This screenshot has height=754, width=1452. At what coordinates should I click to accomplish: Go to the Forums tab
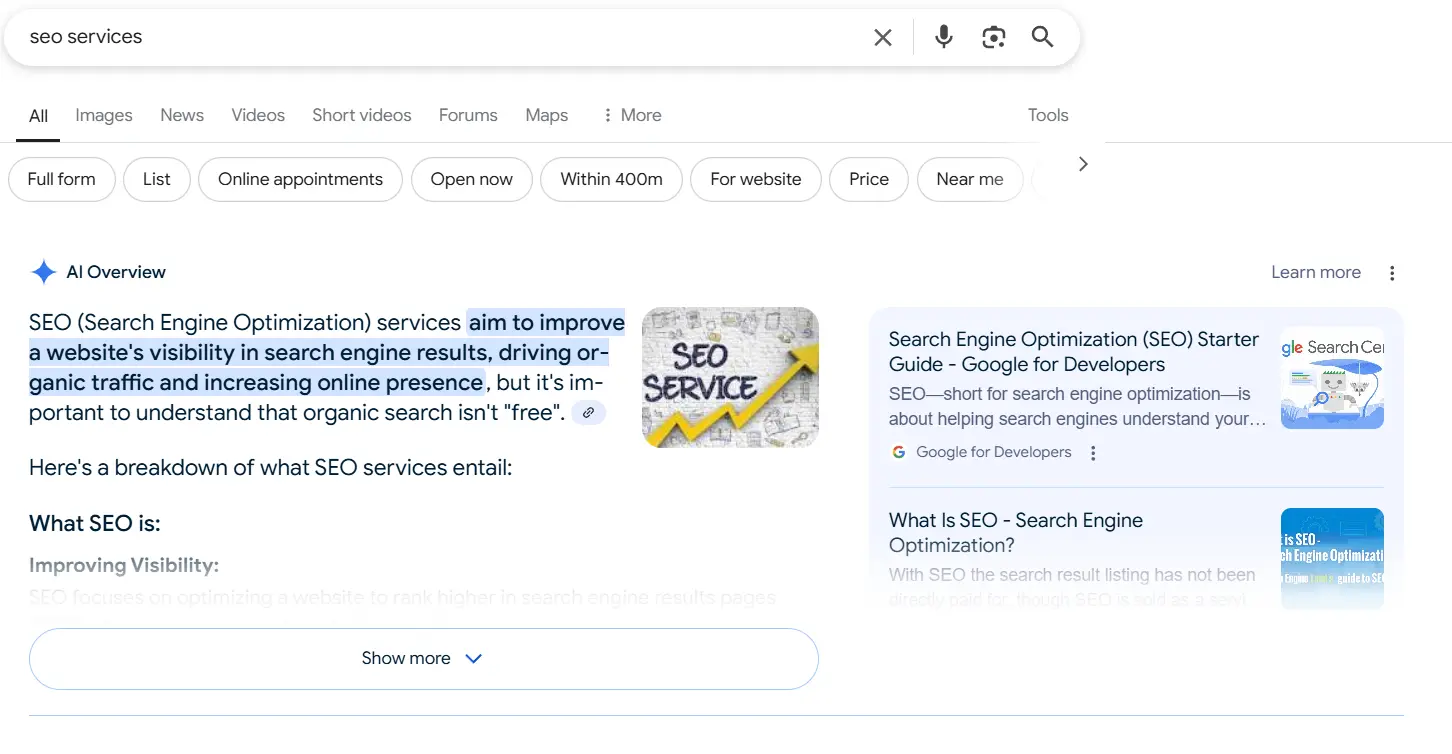pos(468,115)
